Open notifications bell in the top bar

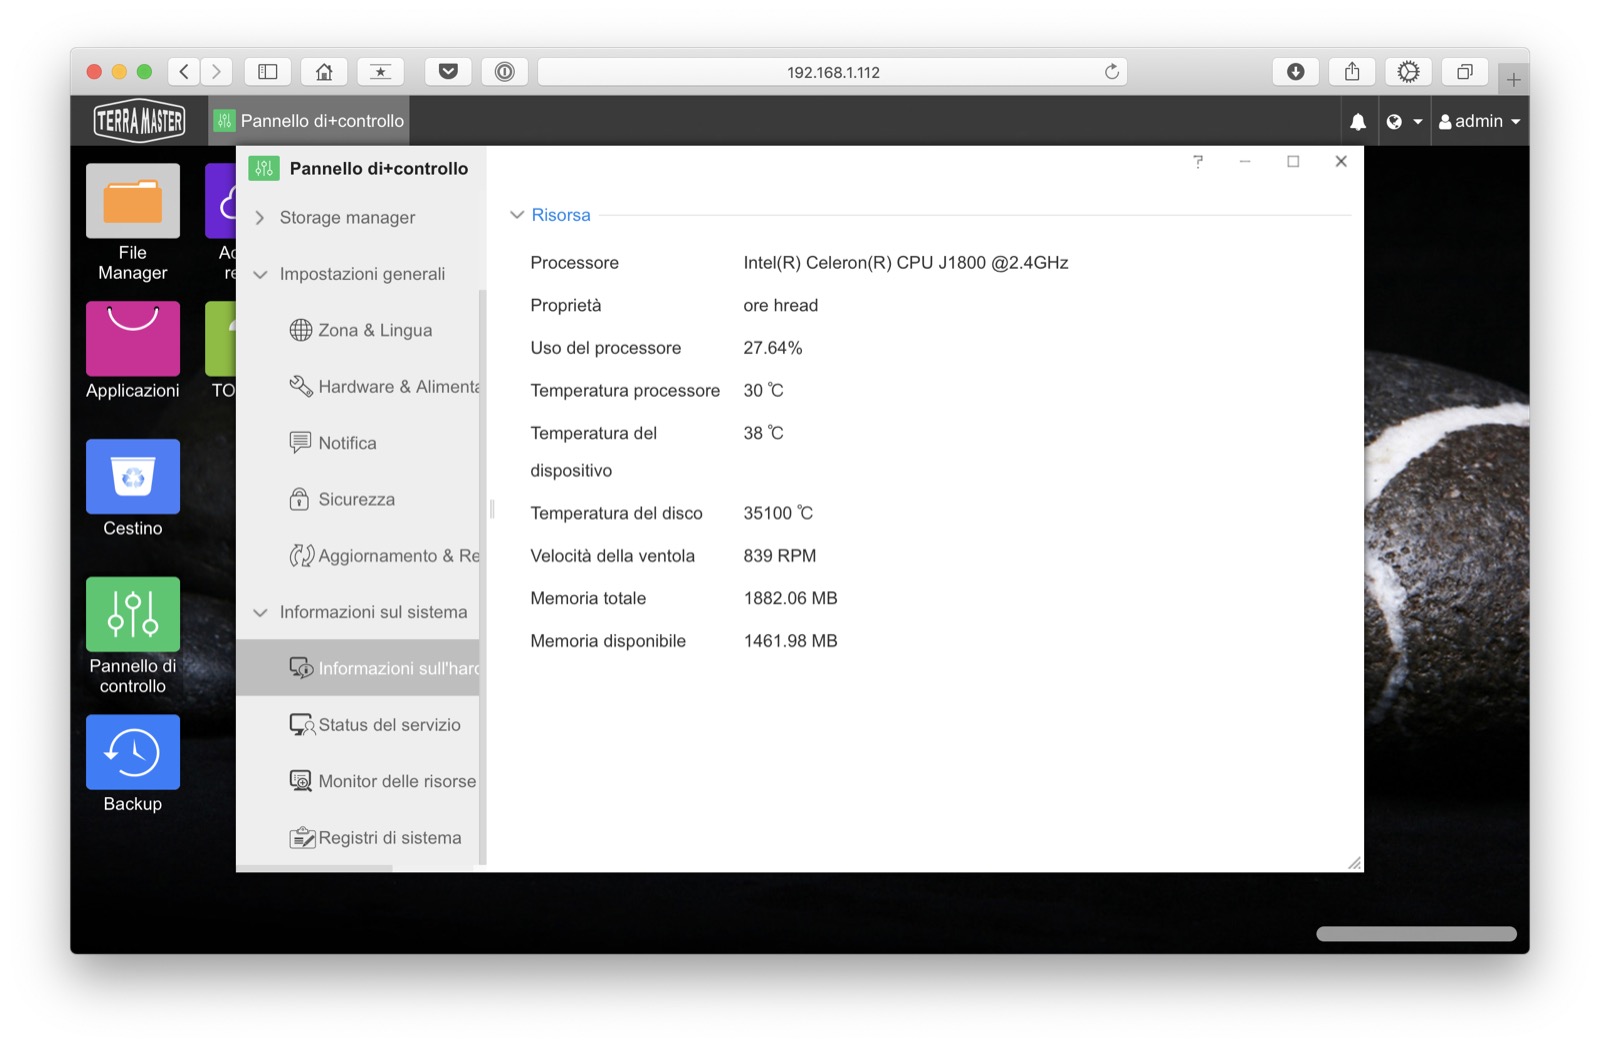click(x=1357, y=121)
